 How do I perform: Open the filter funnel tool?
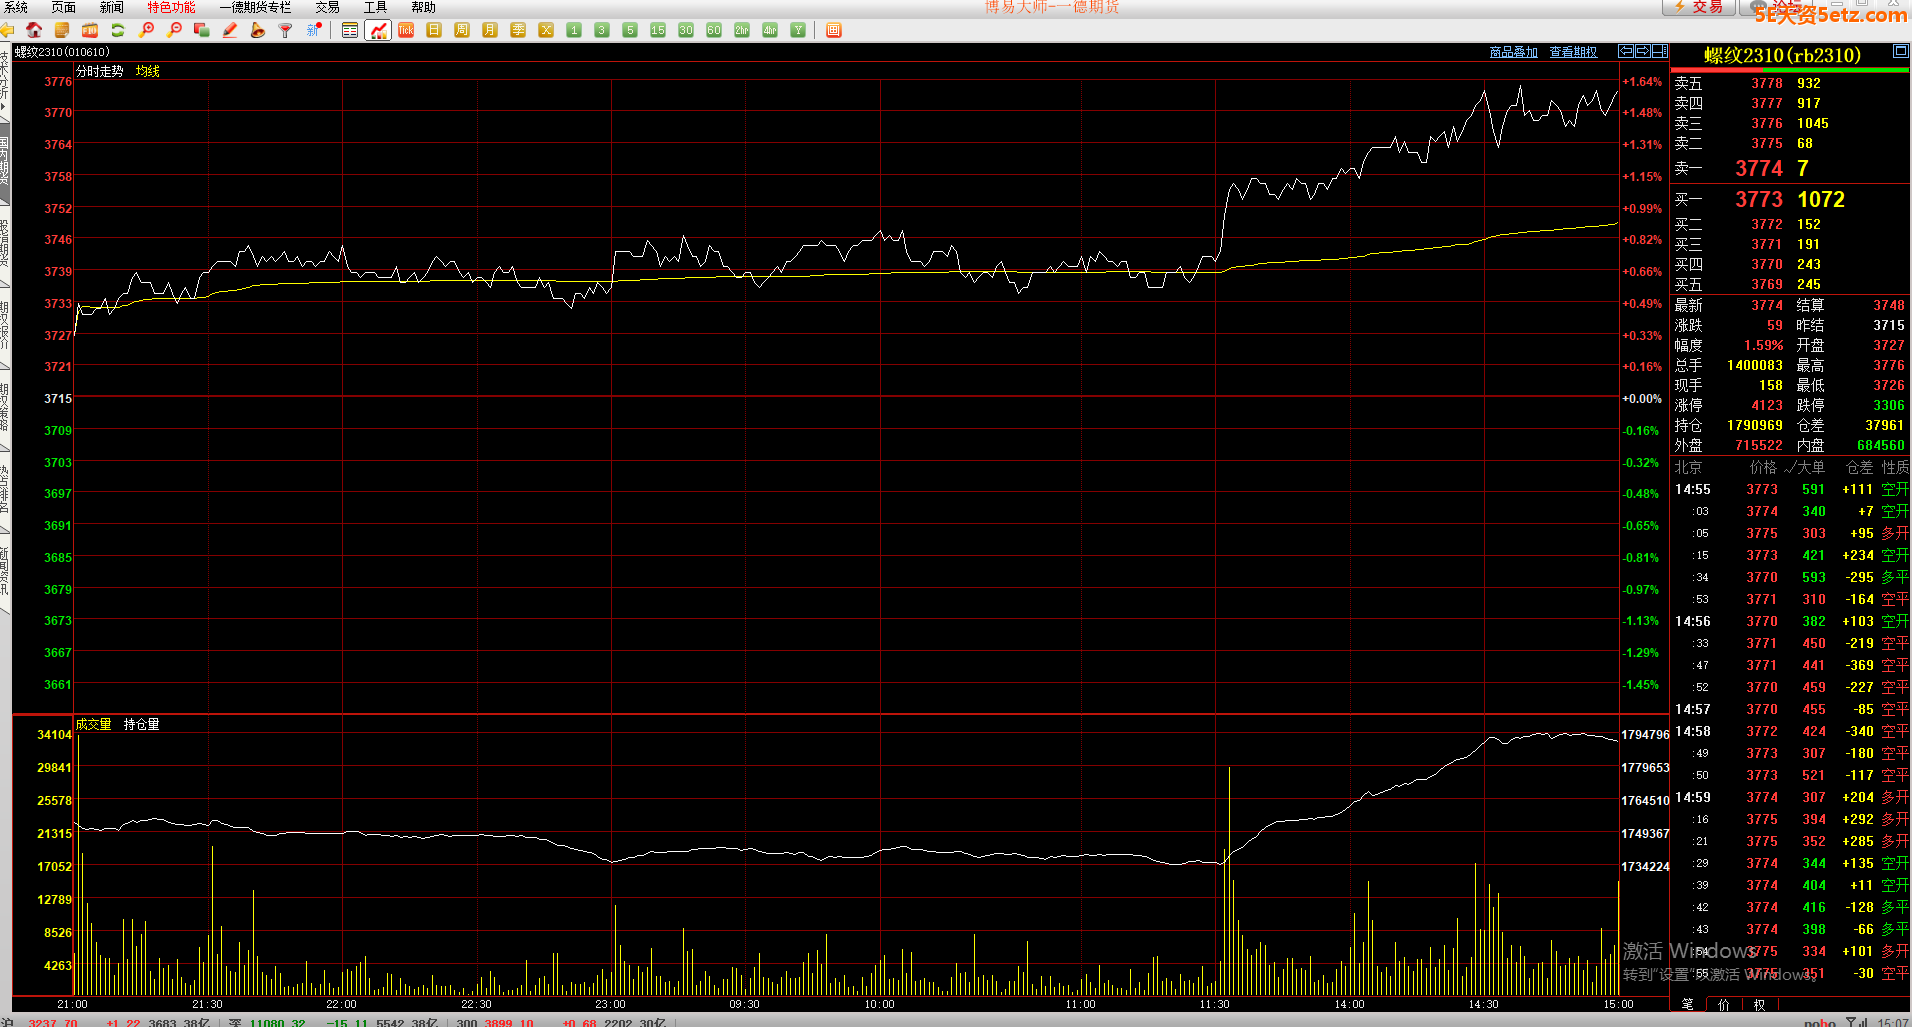point(286,30)
